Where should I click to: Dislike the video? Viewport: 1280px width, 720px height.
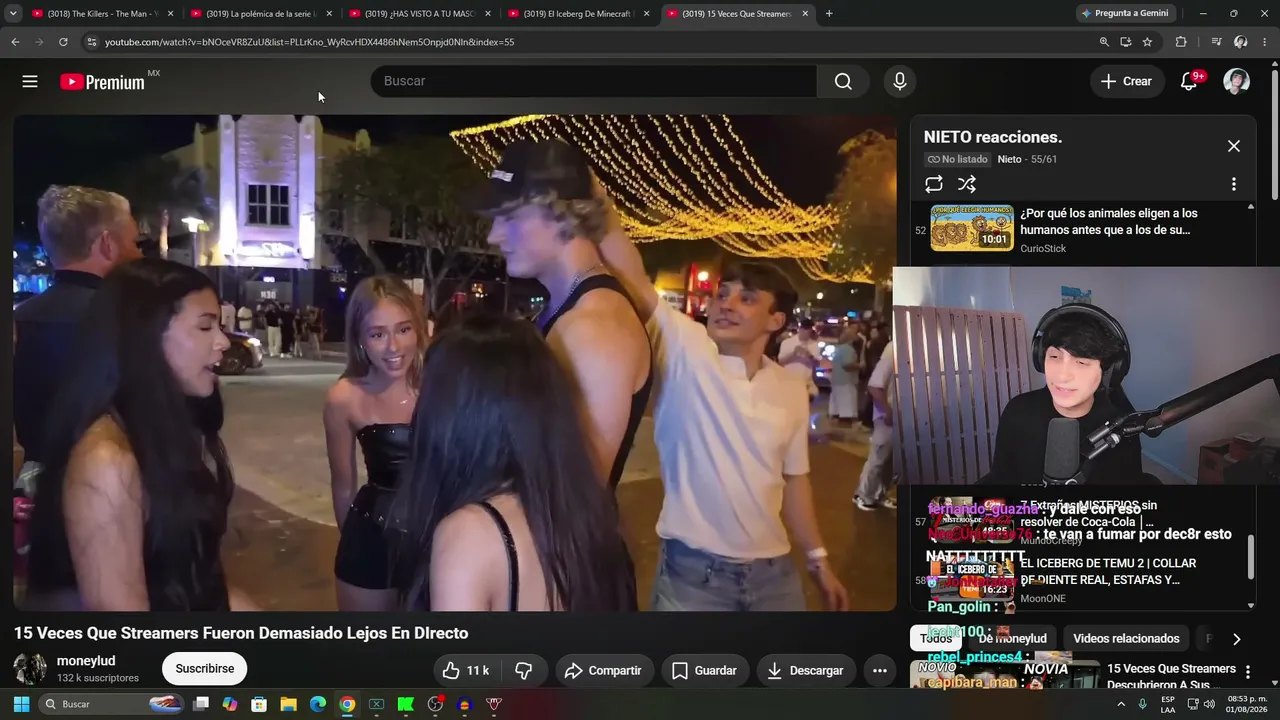(x=523, y=670)
